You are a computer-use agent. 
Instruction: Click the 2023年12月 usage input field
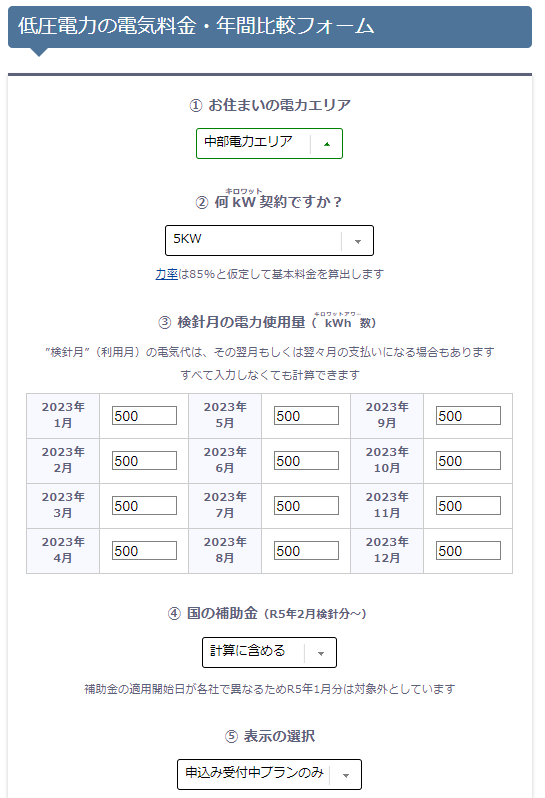pyautogui.click(x=468, y=551)
